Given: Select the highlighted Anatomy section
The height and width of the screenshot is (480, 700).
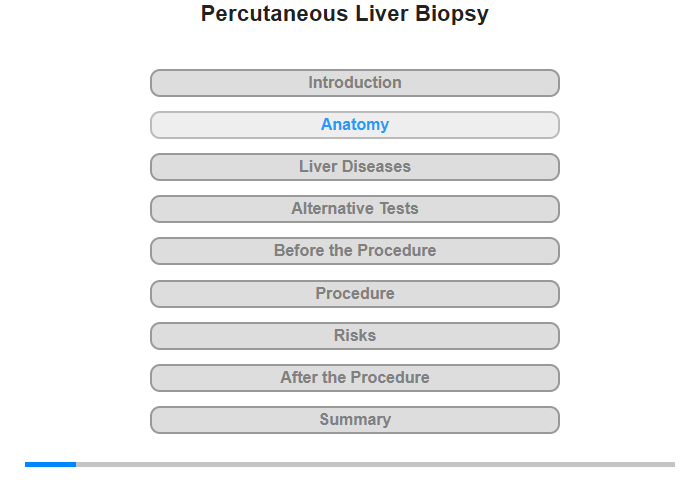Looking at the screenshot, I should (355, 125).
